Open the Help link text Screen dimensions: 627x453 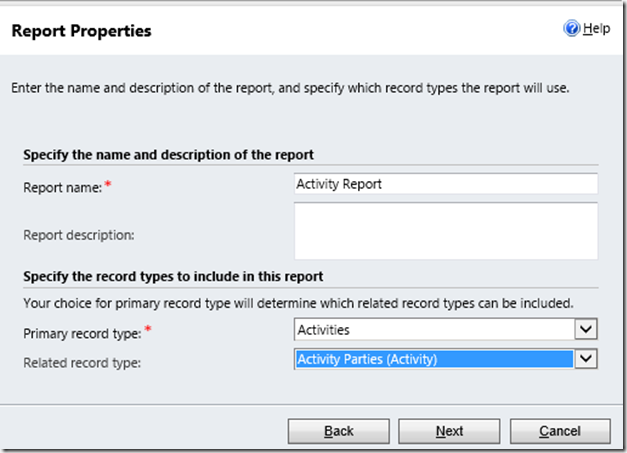tap(596, 29)
